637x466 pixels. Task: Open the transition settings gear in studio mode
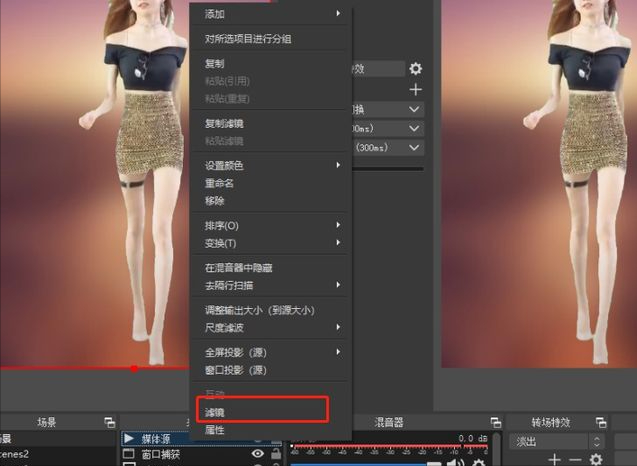click(415, 69)
